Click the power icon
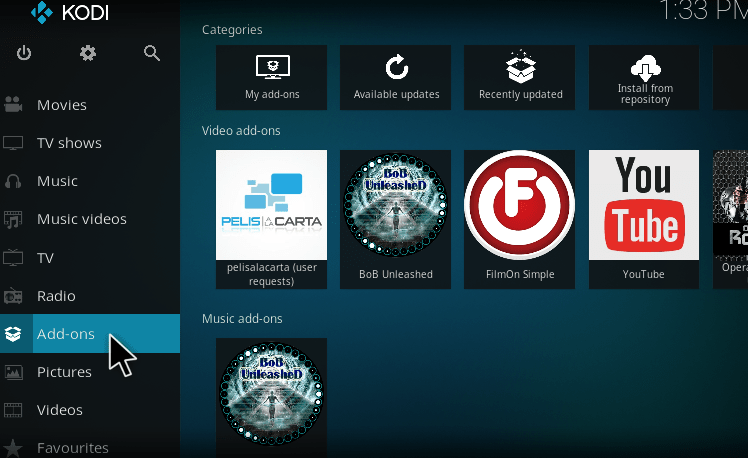Viewport: 748px width, 458px height. [x=24, y=53]
